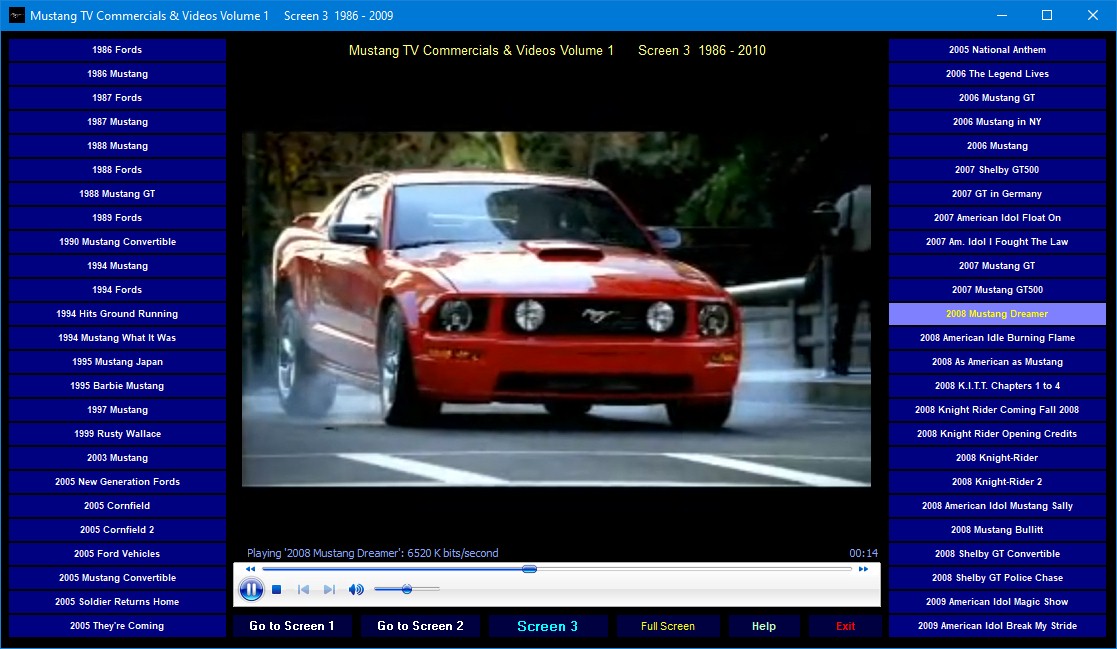
Task: Play 2008 Shelby GT Police Chase
Action: click(x=997, y=578)
